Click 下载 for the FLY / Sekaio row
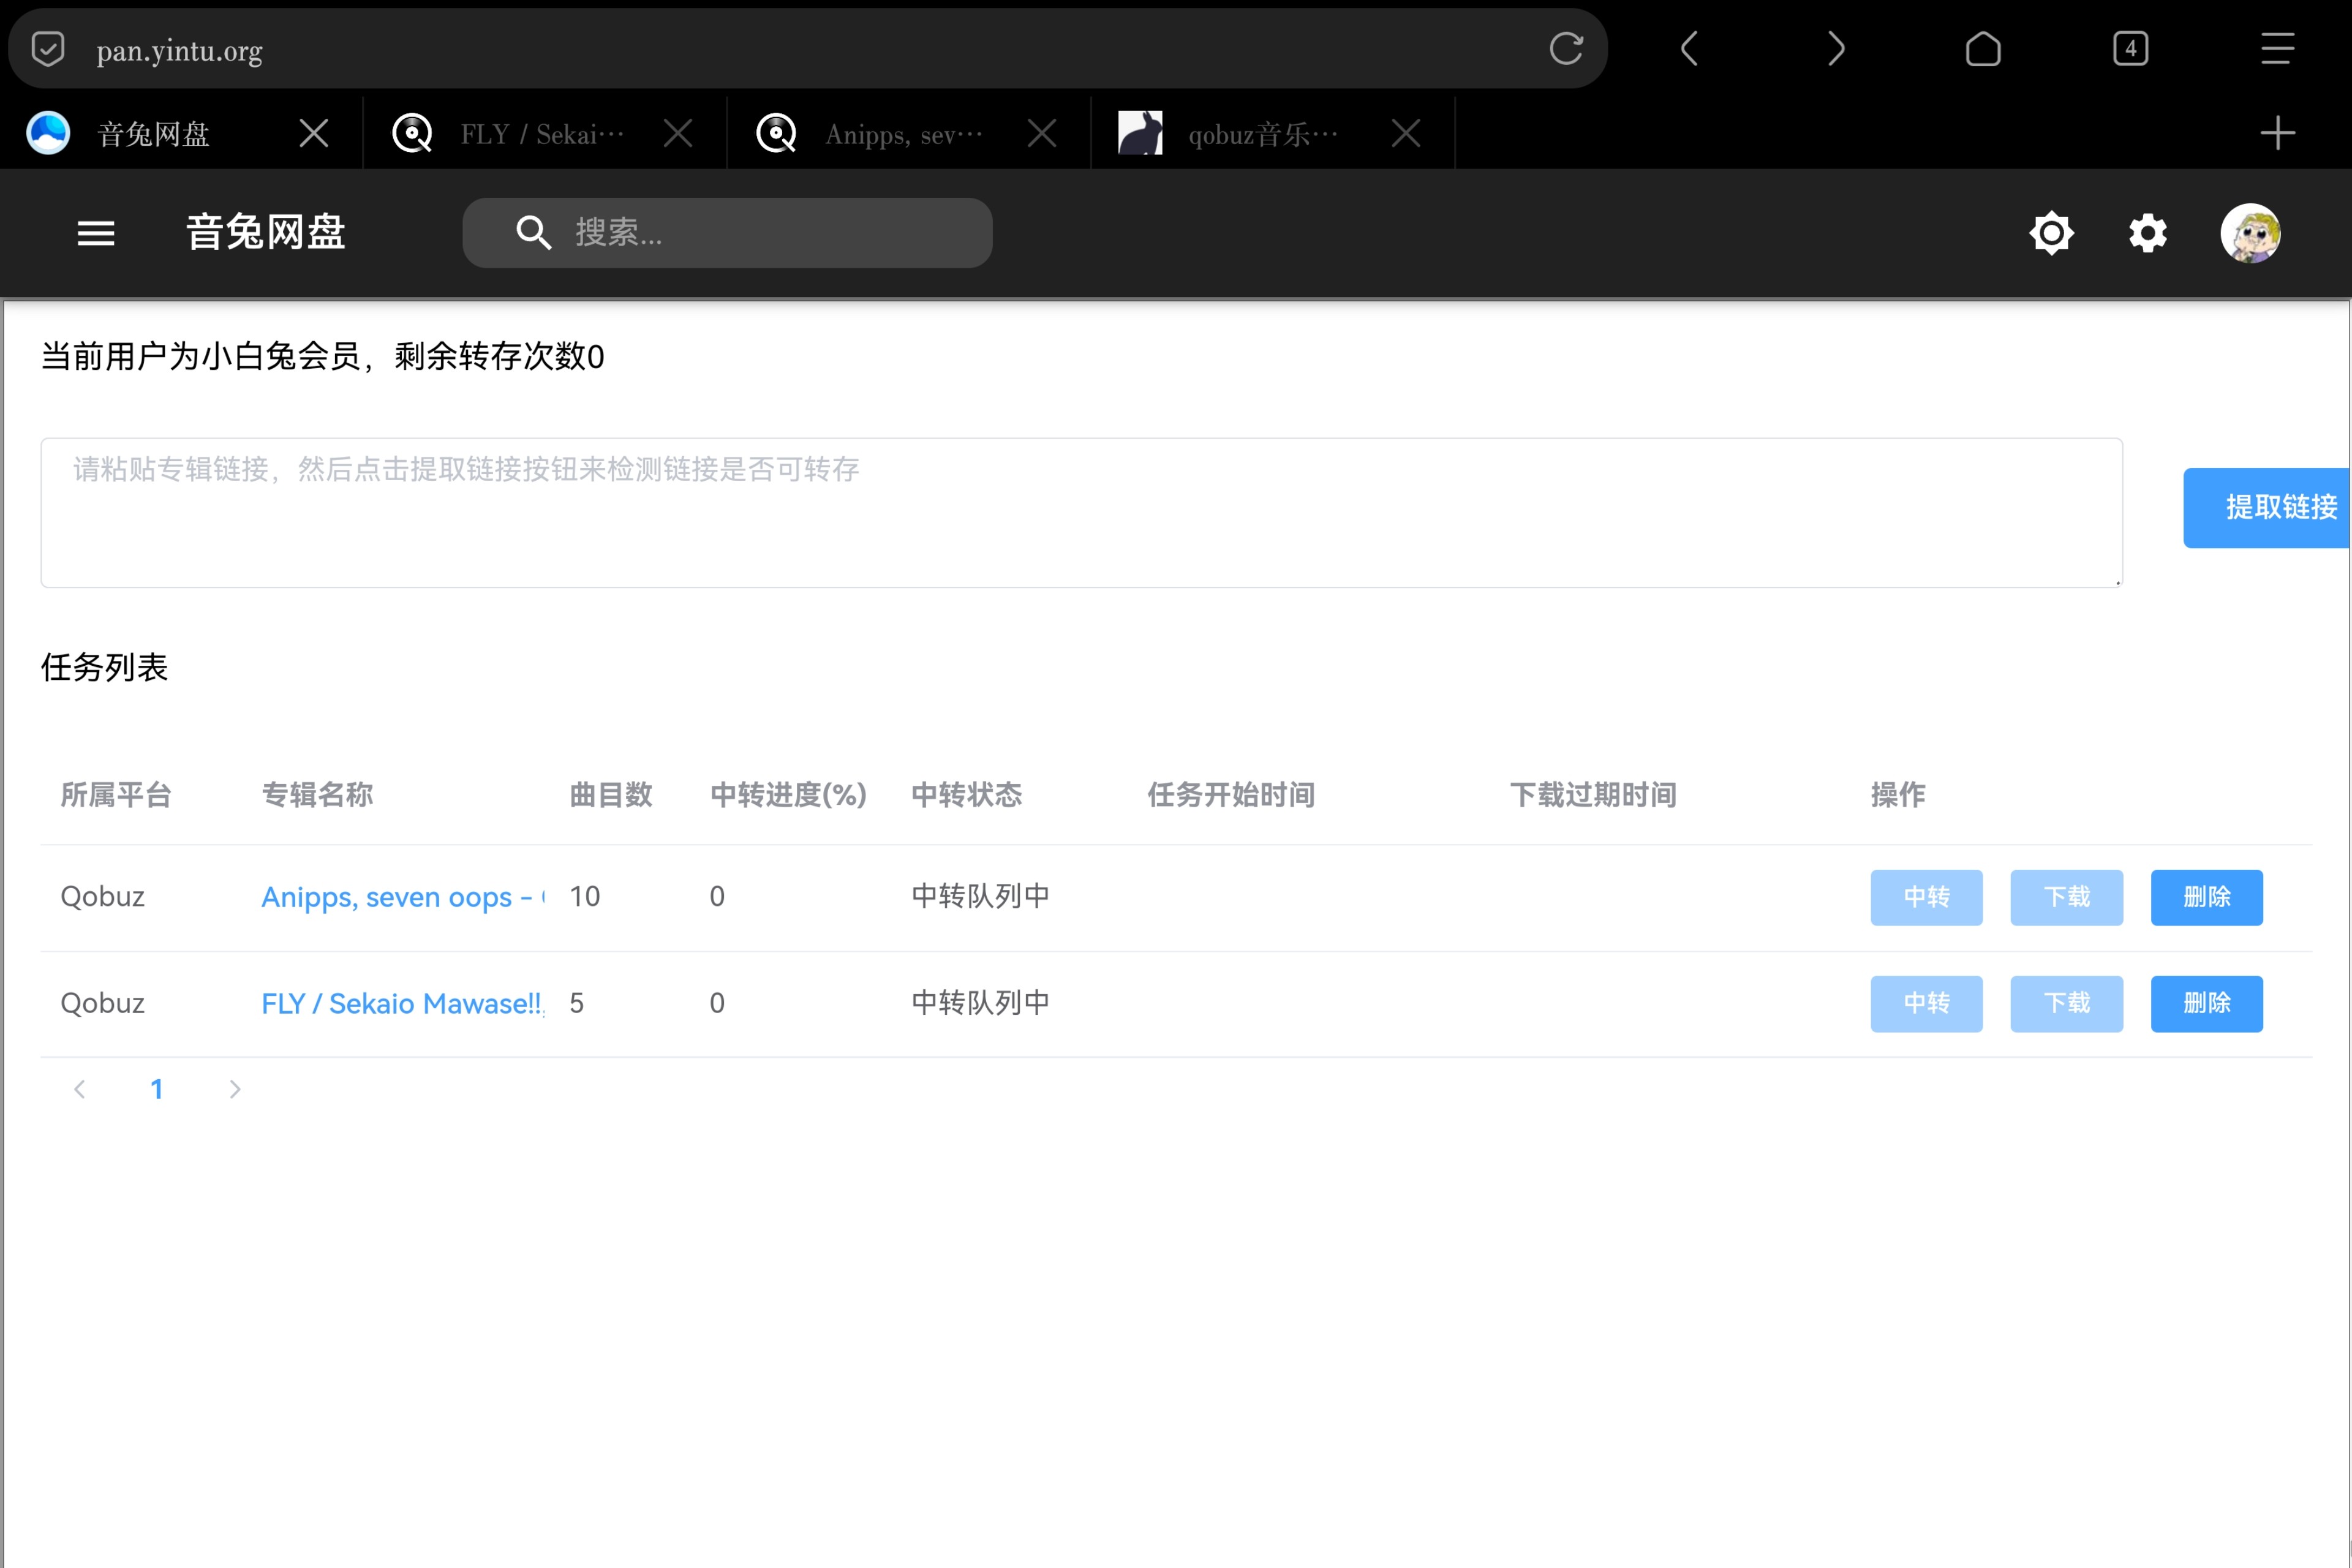Image resolution: width=2352 pixels, height=1568 pixels. pos(2066,1003)
